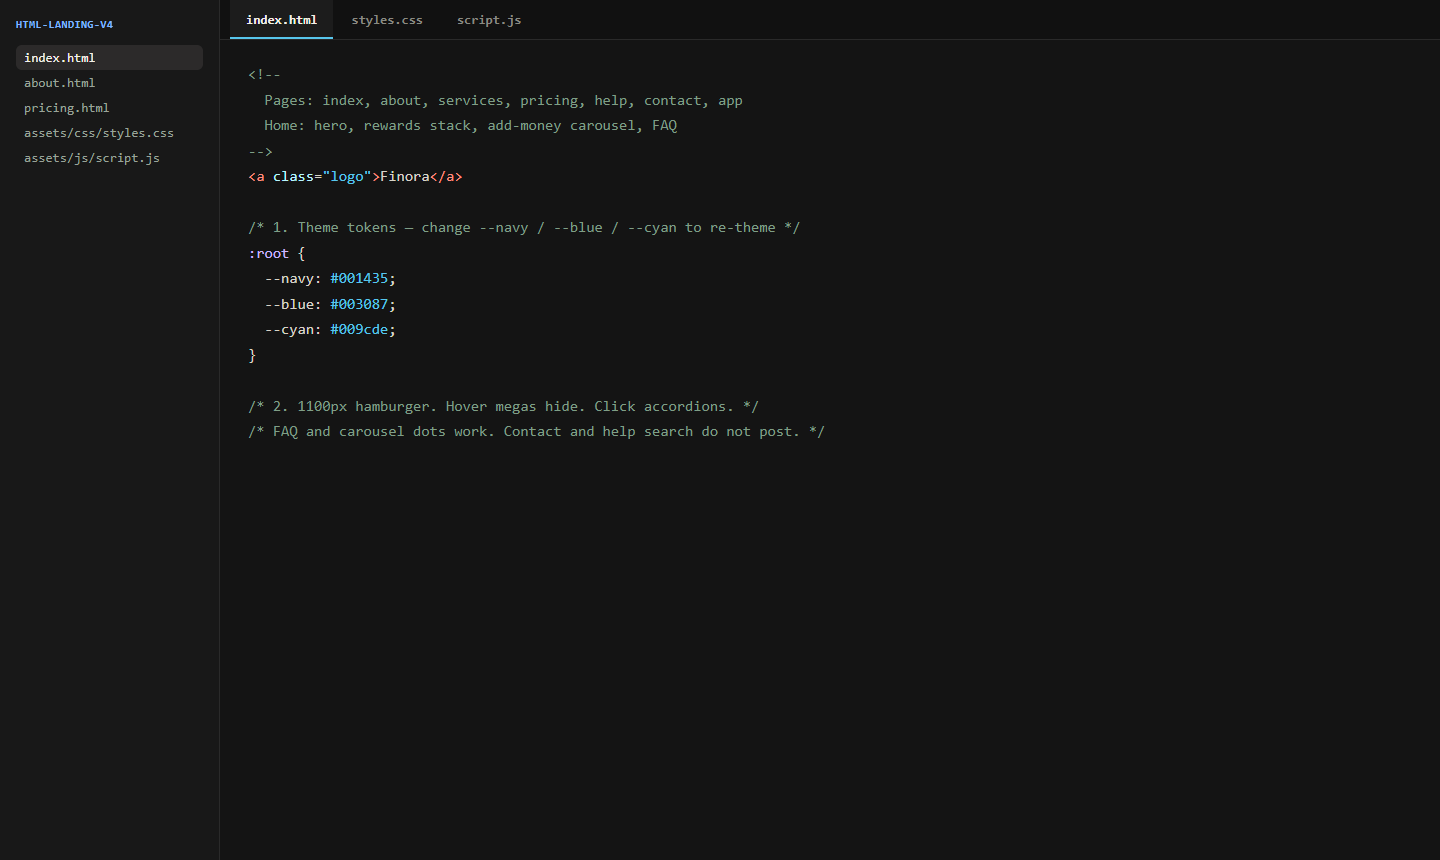Open the styles.css tab

(387, 20)
